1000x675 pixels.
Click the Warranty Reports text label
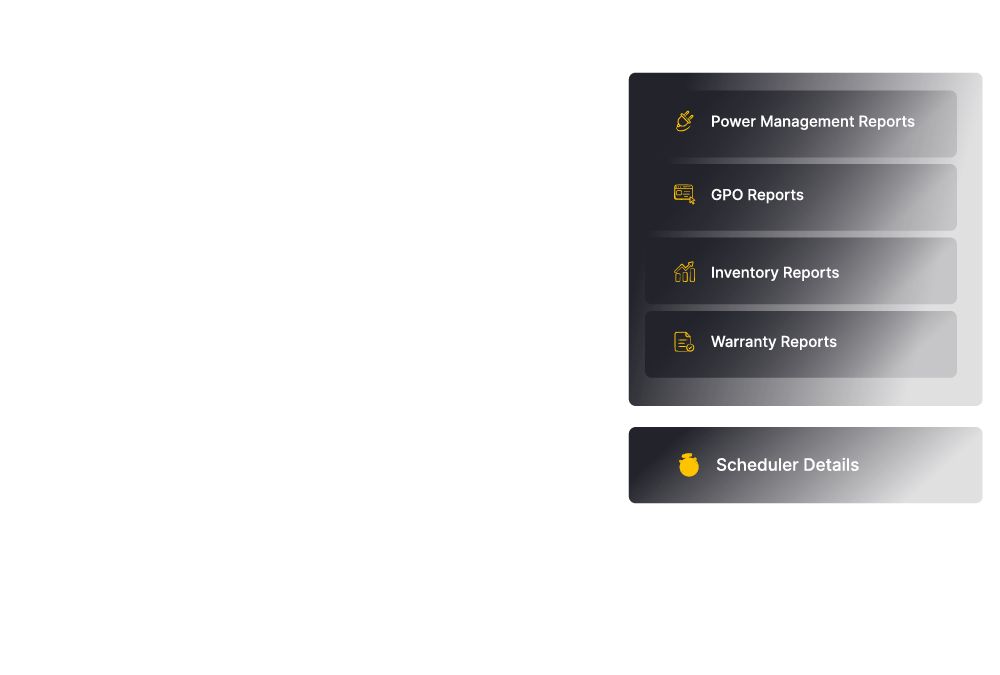tap(774, 342)
